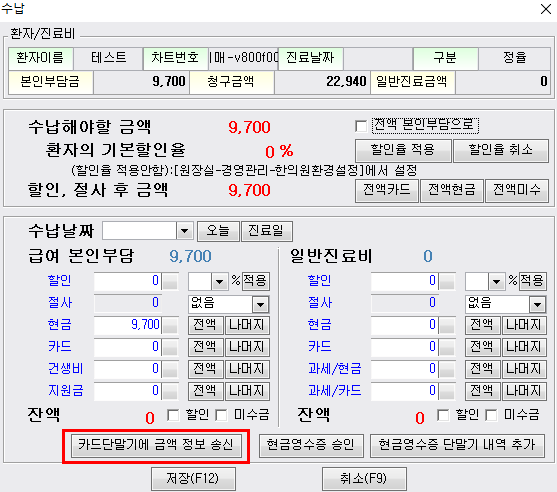Screen dimensions: 557x492
Task: Open 일반진료비 절사 없음 dropdown
Action: tap(537, 304)
